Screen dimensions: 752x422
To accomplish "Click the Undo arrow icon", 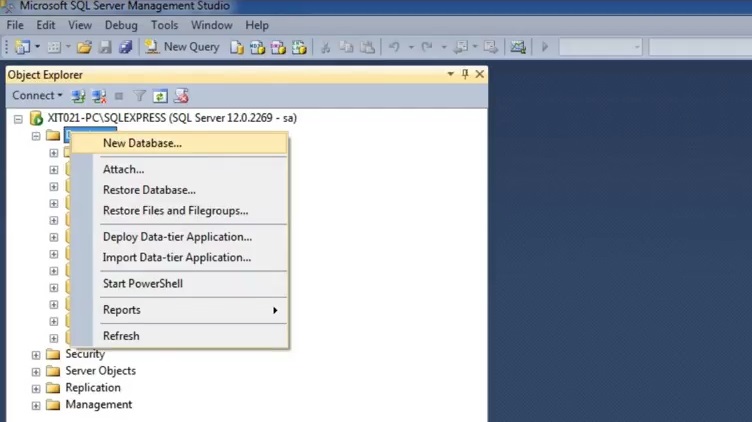I will (x=394, y=47).
